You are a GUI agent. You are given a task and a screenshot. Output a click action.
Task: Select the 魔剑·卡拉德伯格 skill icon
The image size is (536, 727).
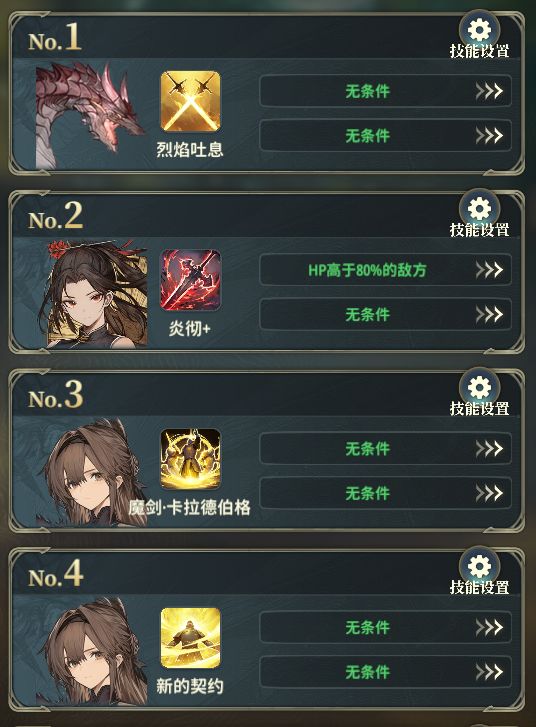click(190, 459)
